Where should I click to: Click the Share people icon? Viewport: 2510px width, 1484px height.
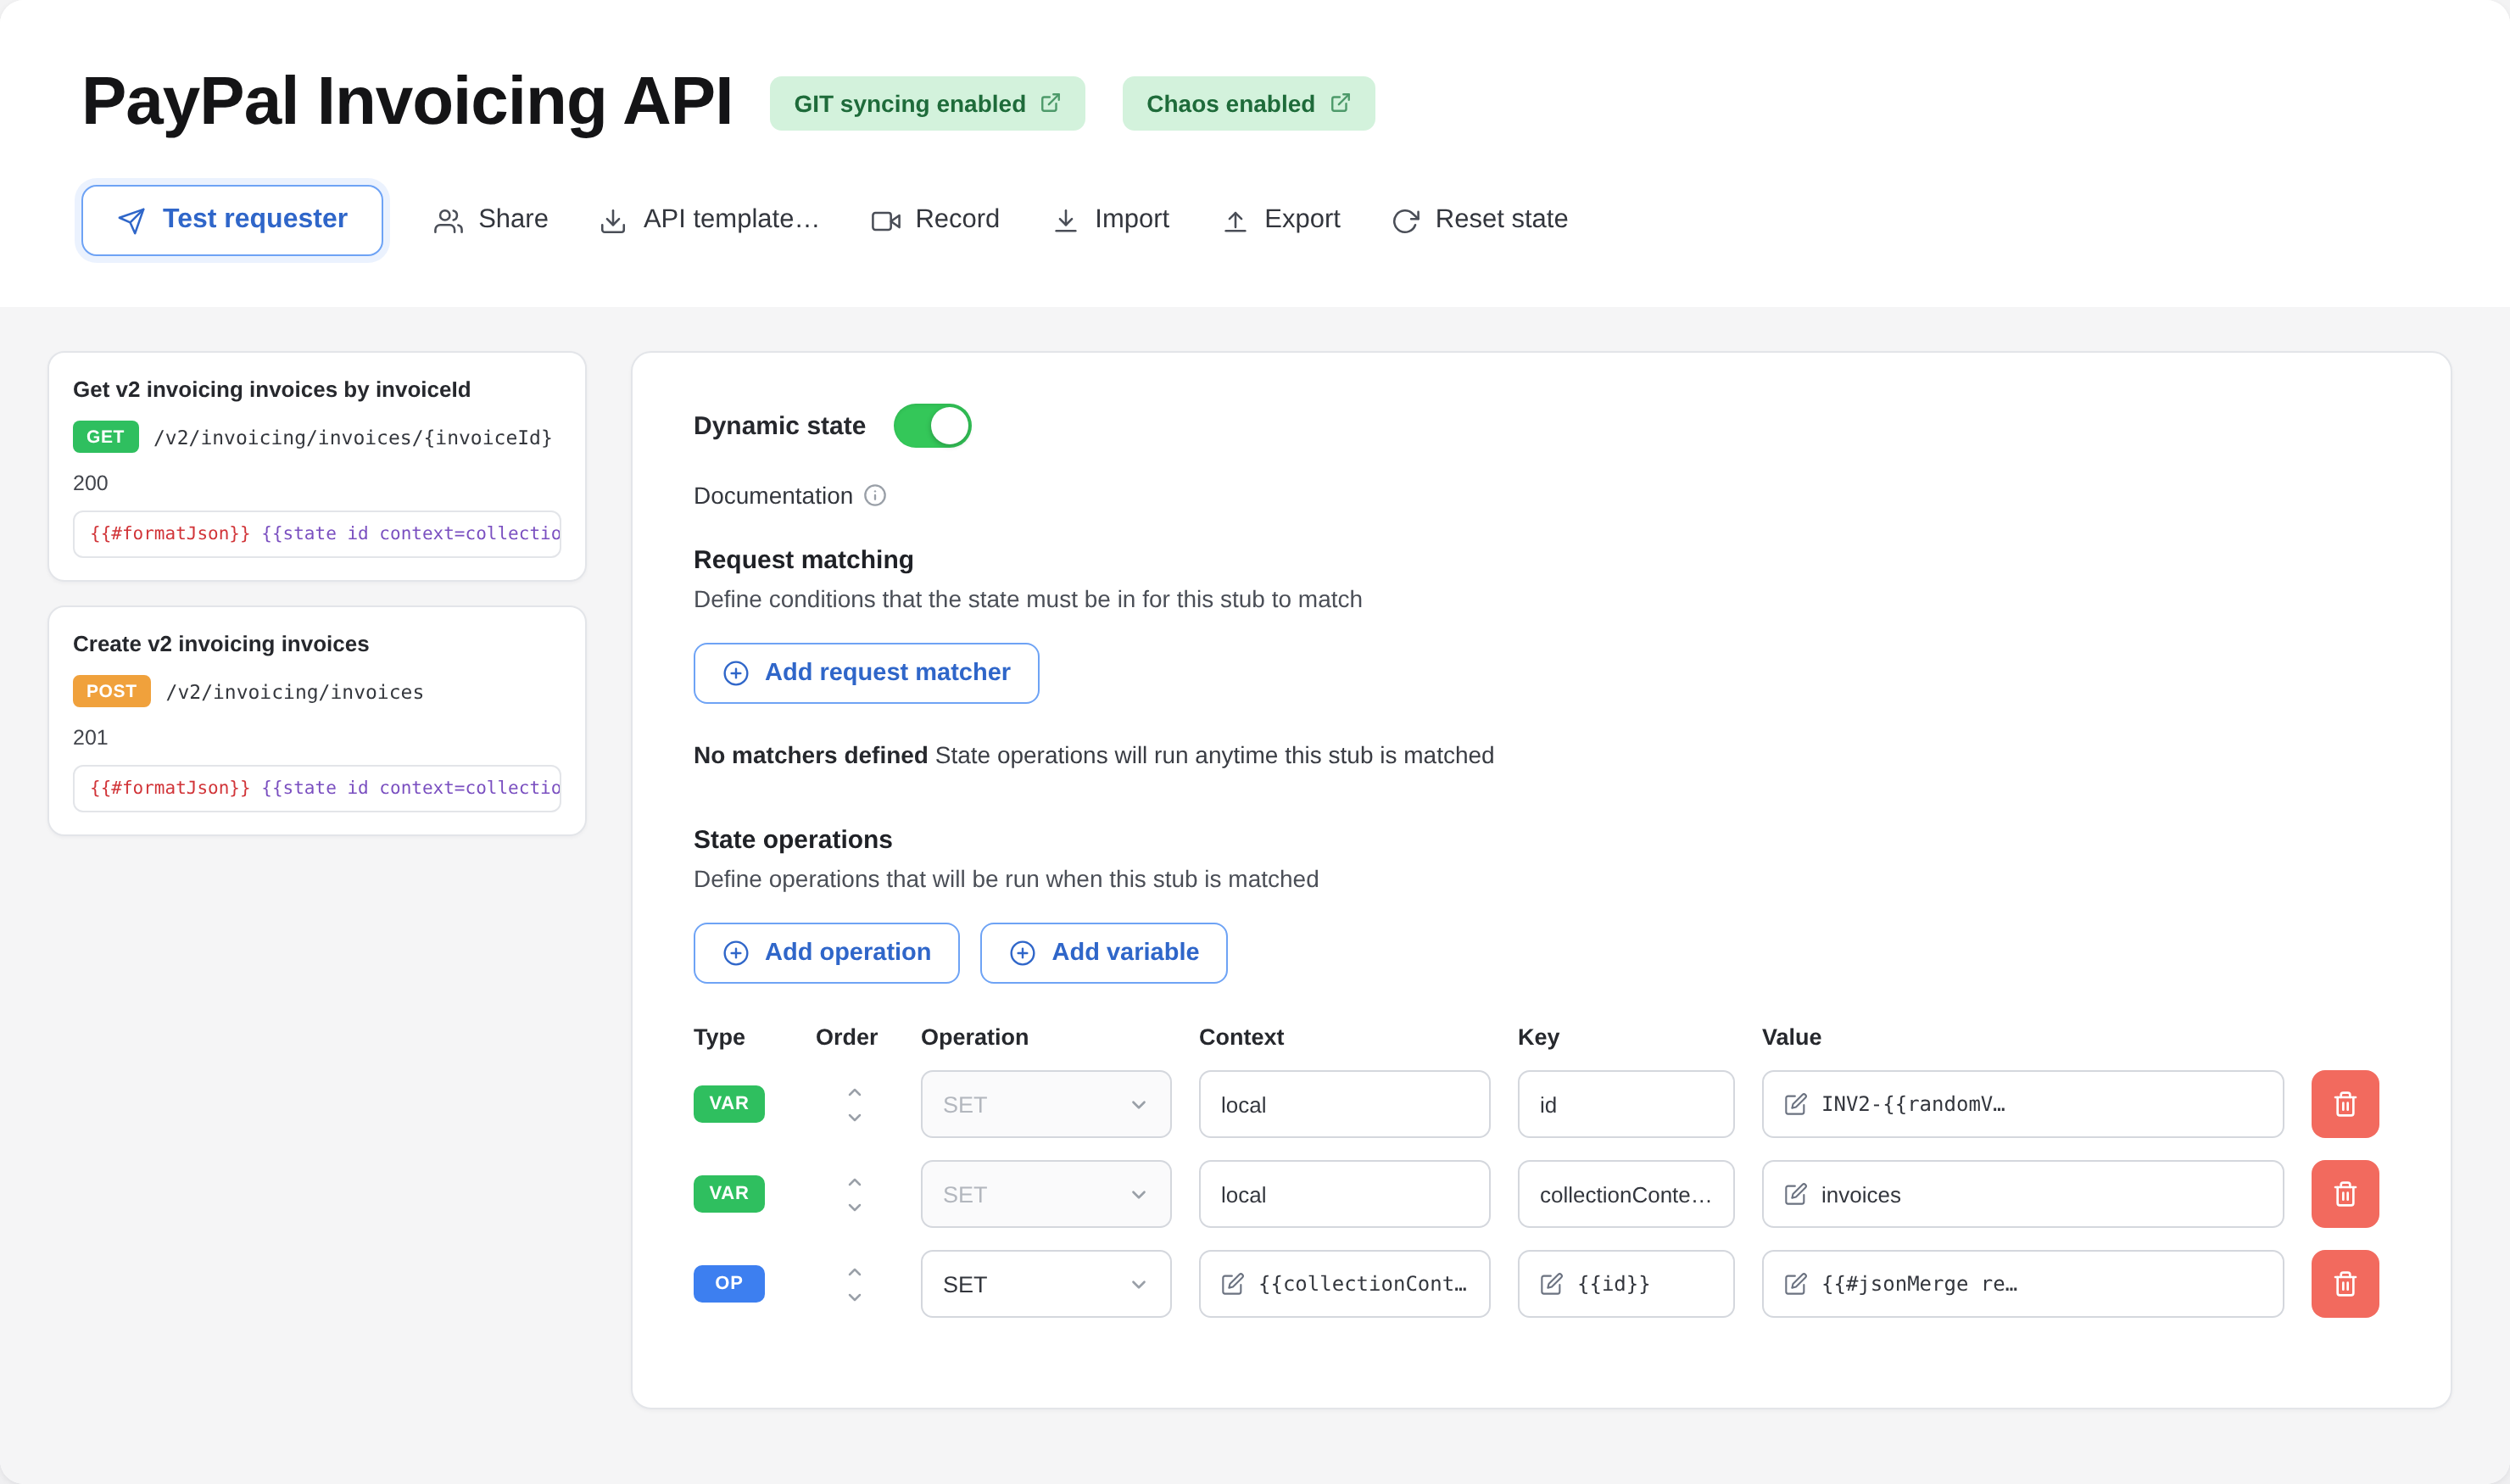click(448, 221)
